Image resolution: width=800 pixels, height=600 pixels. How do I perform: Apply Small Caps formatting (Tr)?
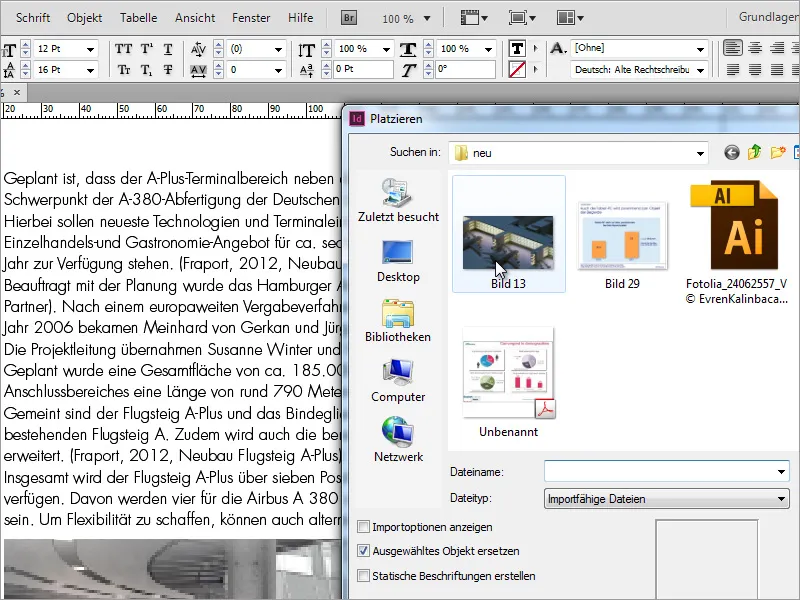pos(123,69)
